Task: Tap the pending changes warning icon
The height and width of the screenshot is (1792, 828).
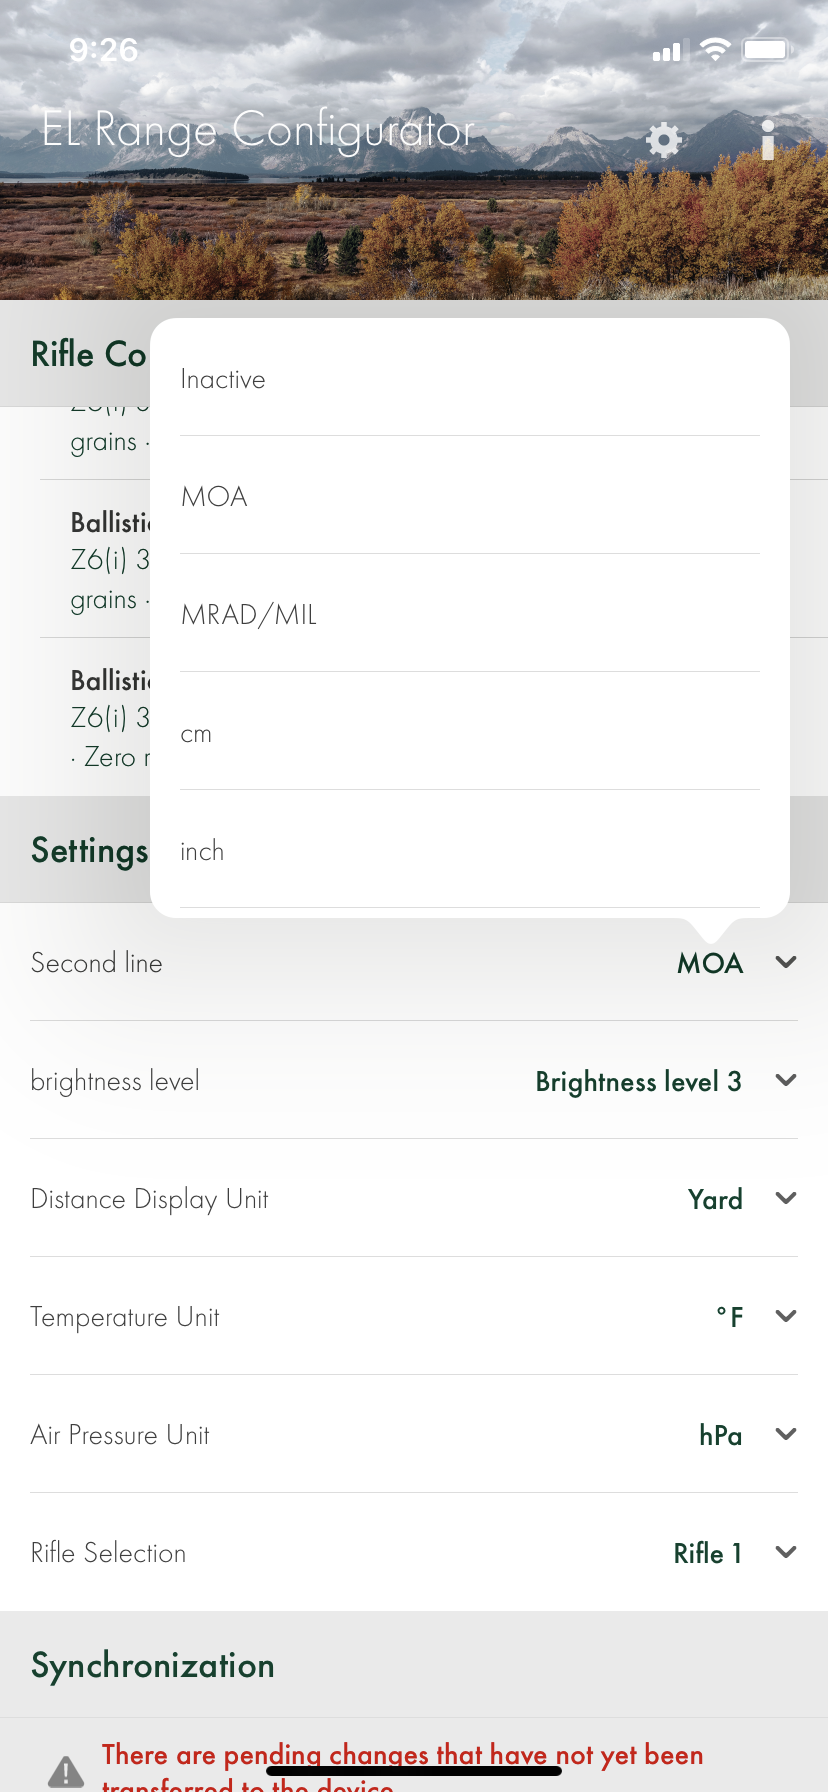Action: [x=66, y=1771]
